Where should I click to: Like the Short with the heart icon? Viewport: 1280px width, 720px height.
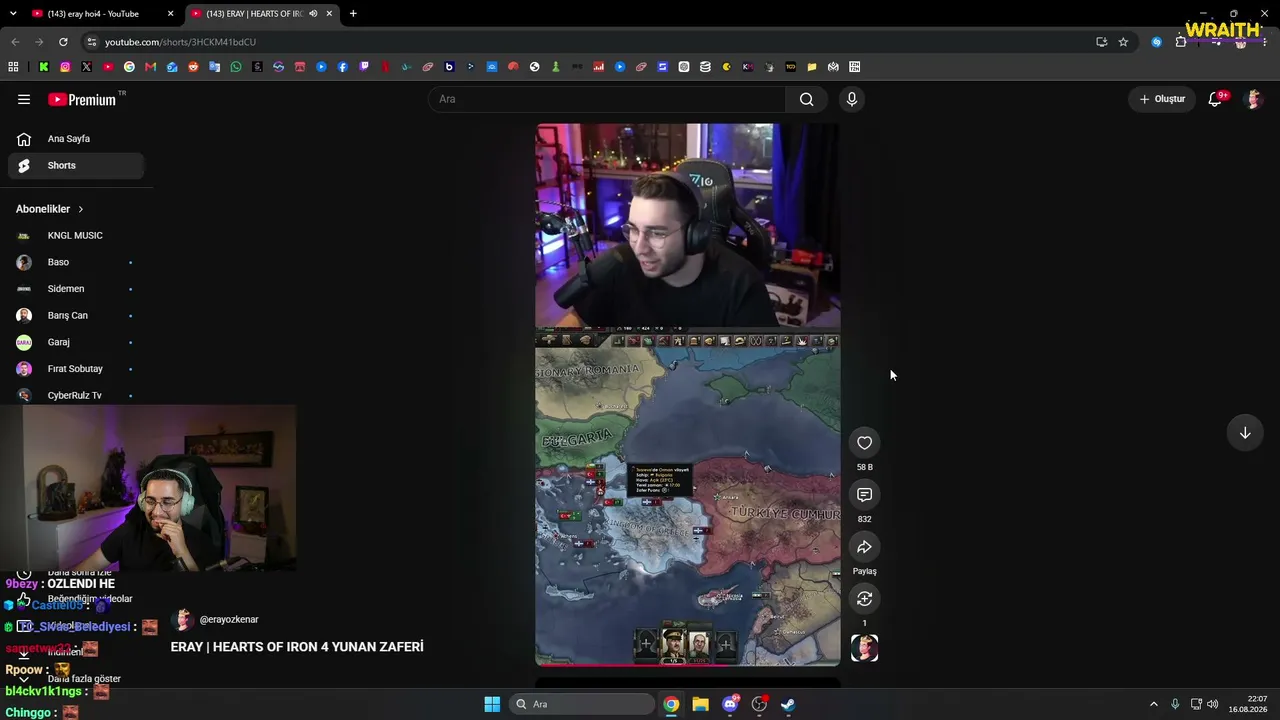coord(865,443)
